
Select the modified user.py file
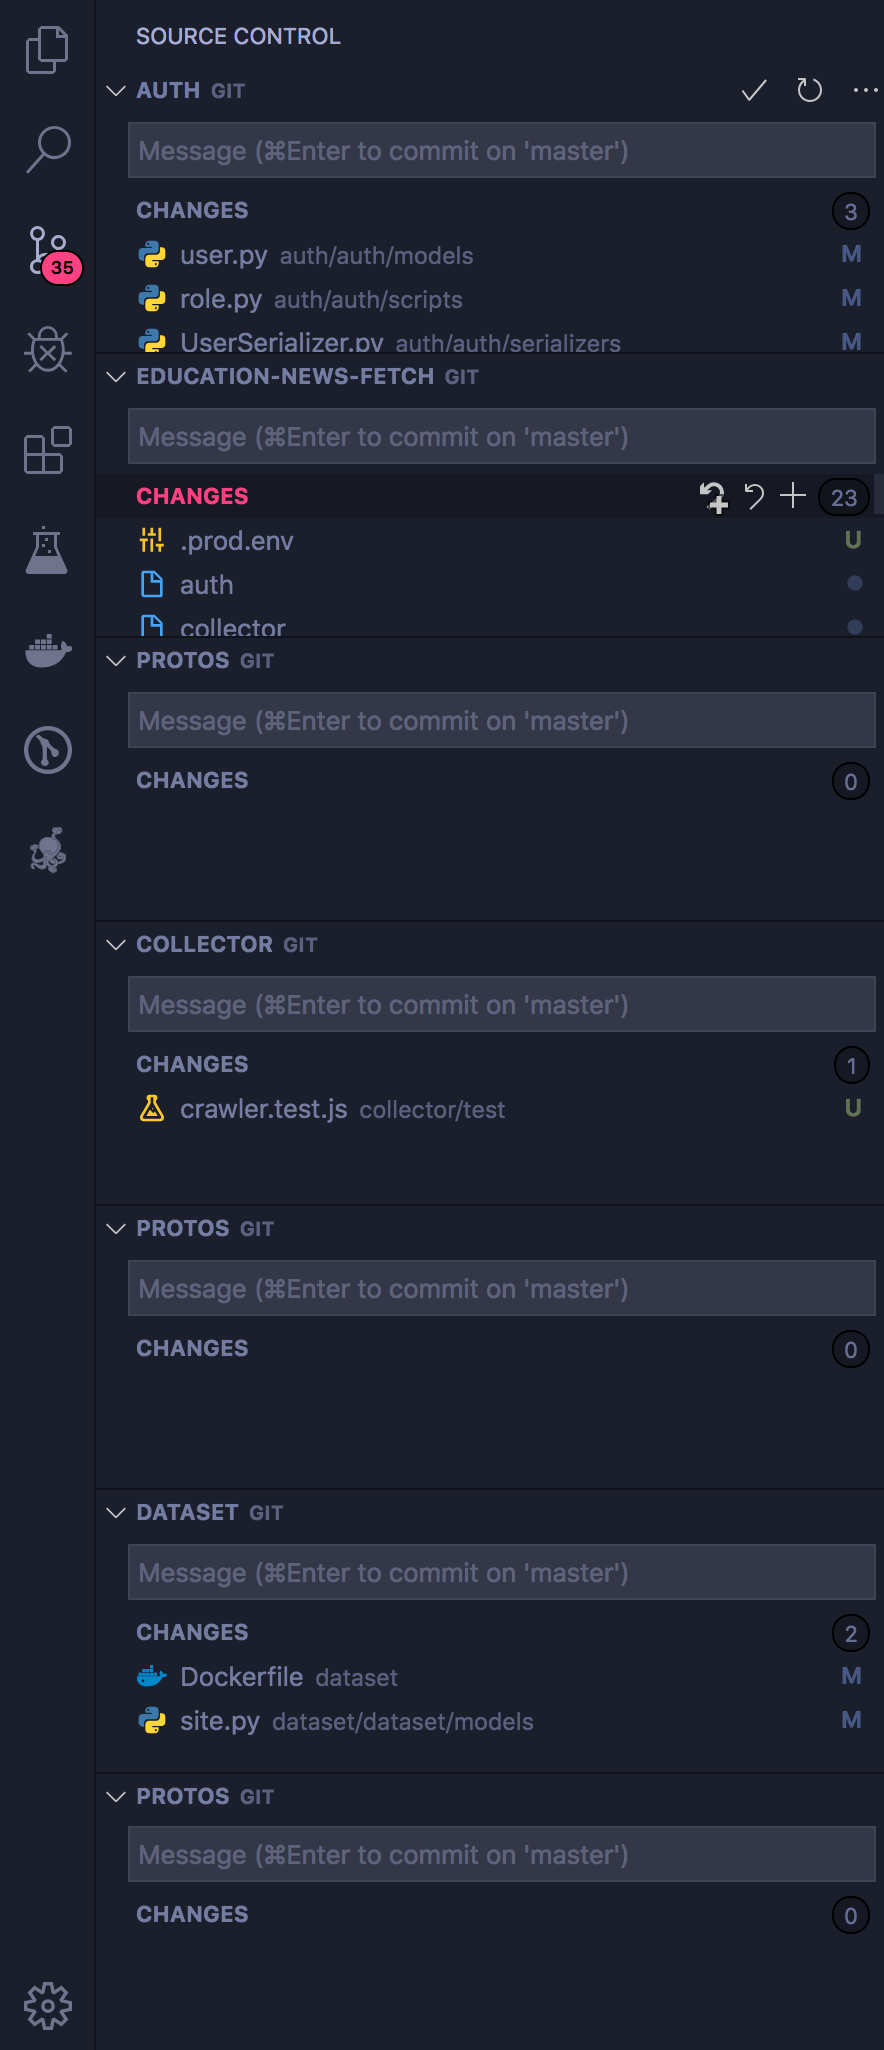tap(223, 255)
